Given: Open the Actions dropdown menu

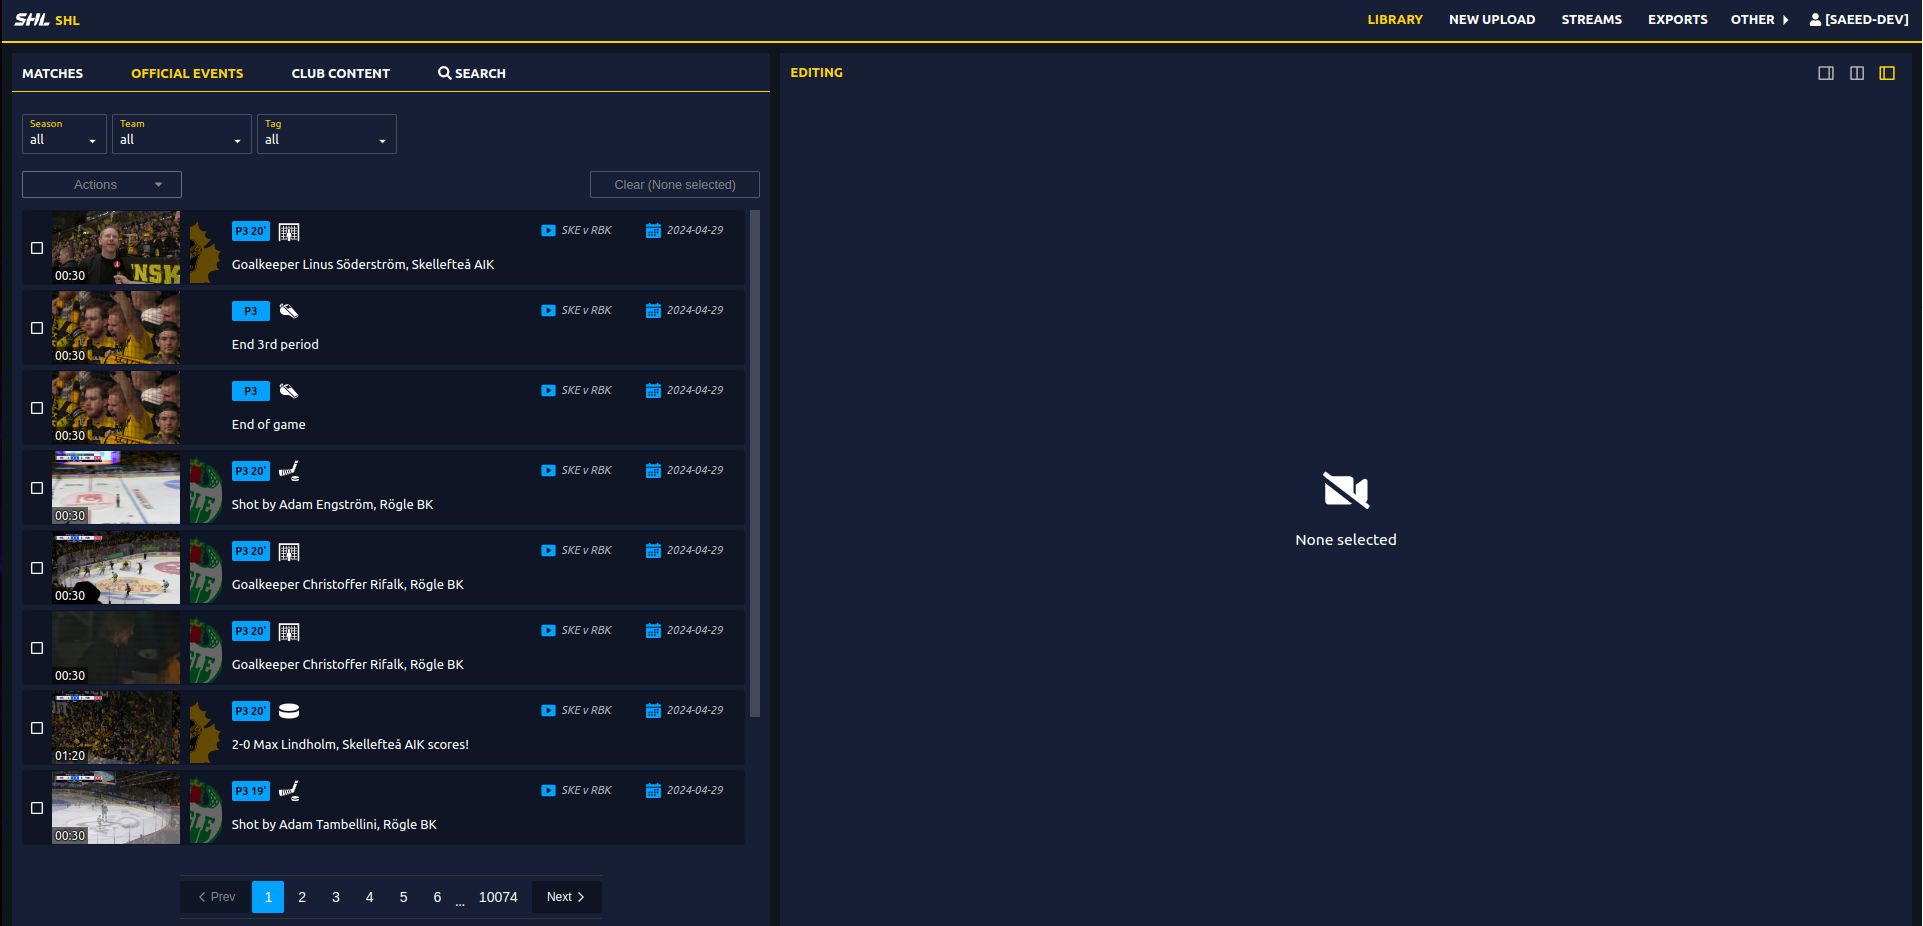Looking at the screenshot, I should (x=100, y=184).
